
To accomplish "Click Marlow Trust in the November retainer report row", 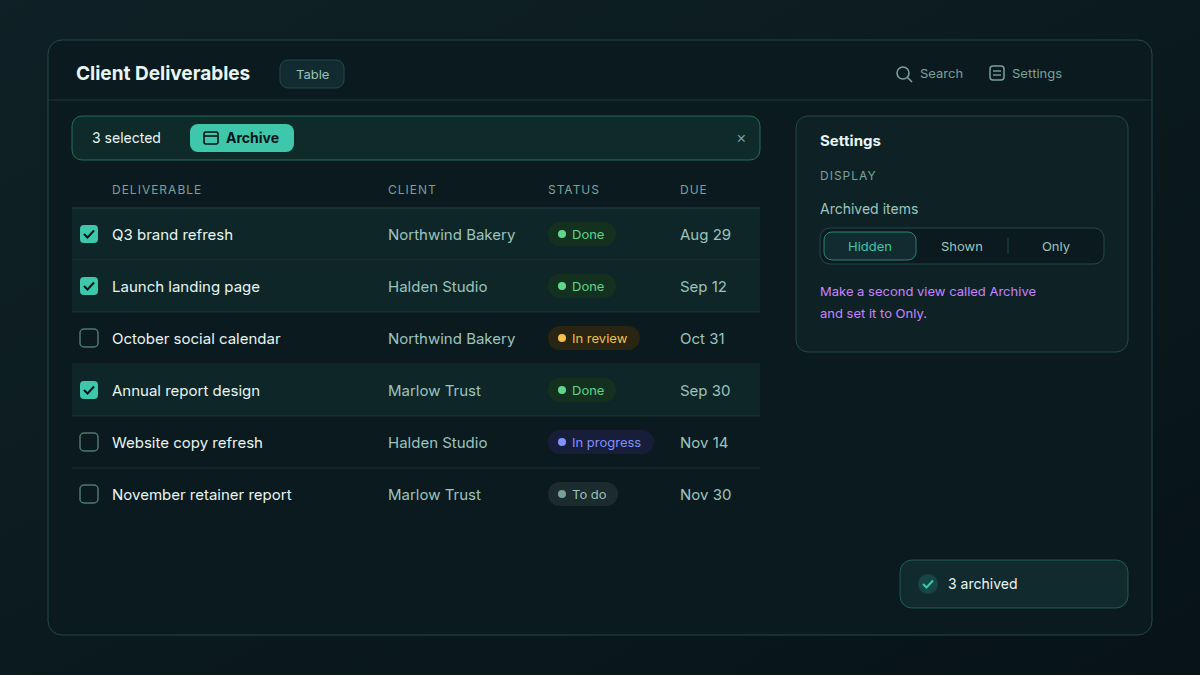I will [x=434, y=494].
